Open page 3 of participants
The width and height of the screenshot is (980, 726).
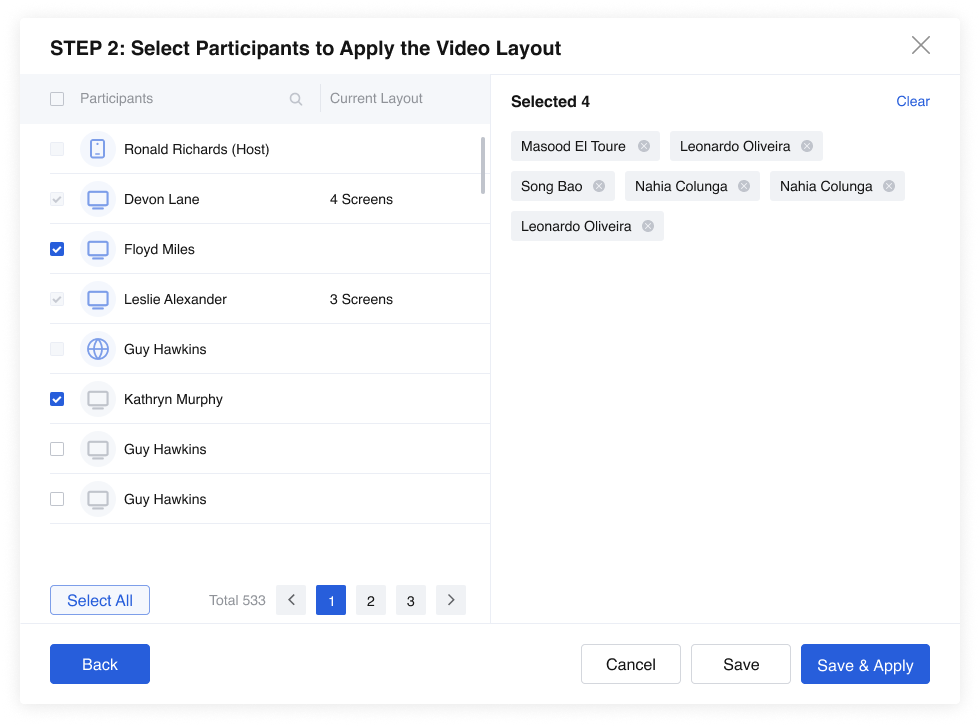(411, 600)
